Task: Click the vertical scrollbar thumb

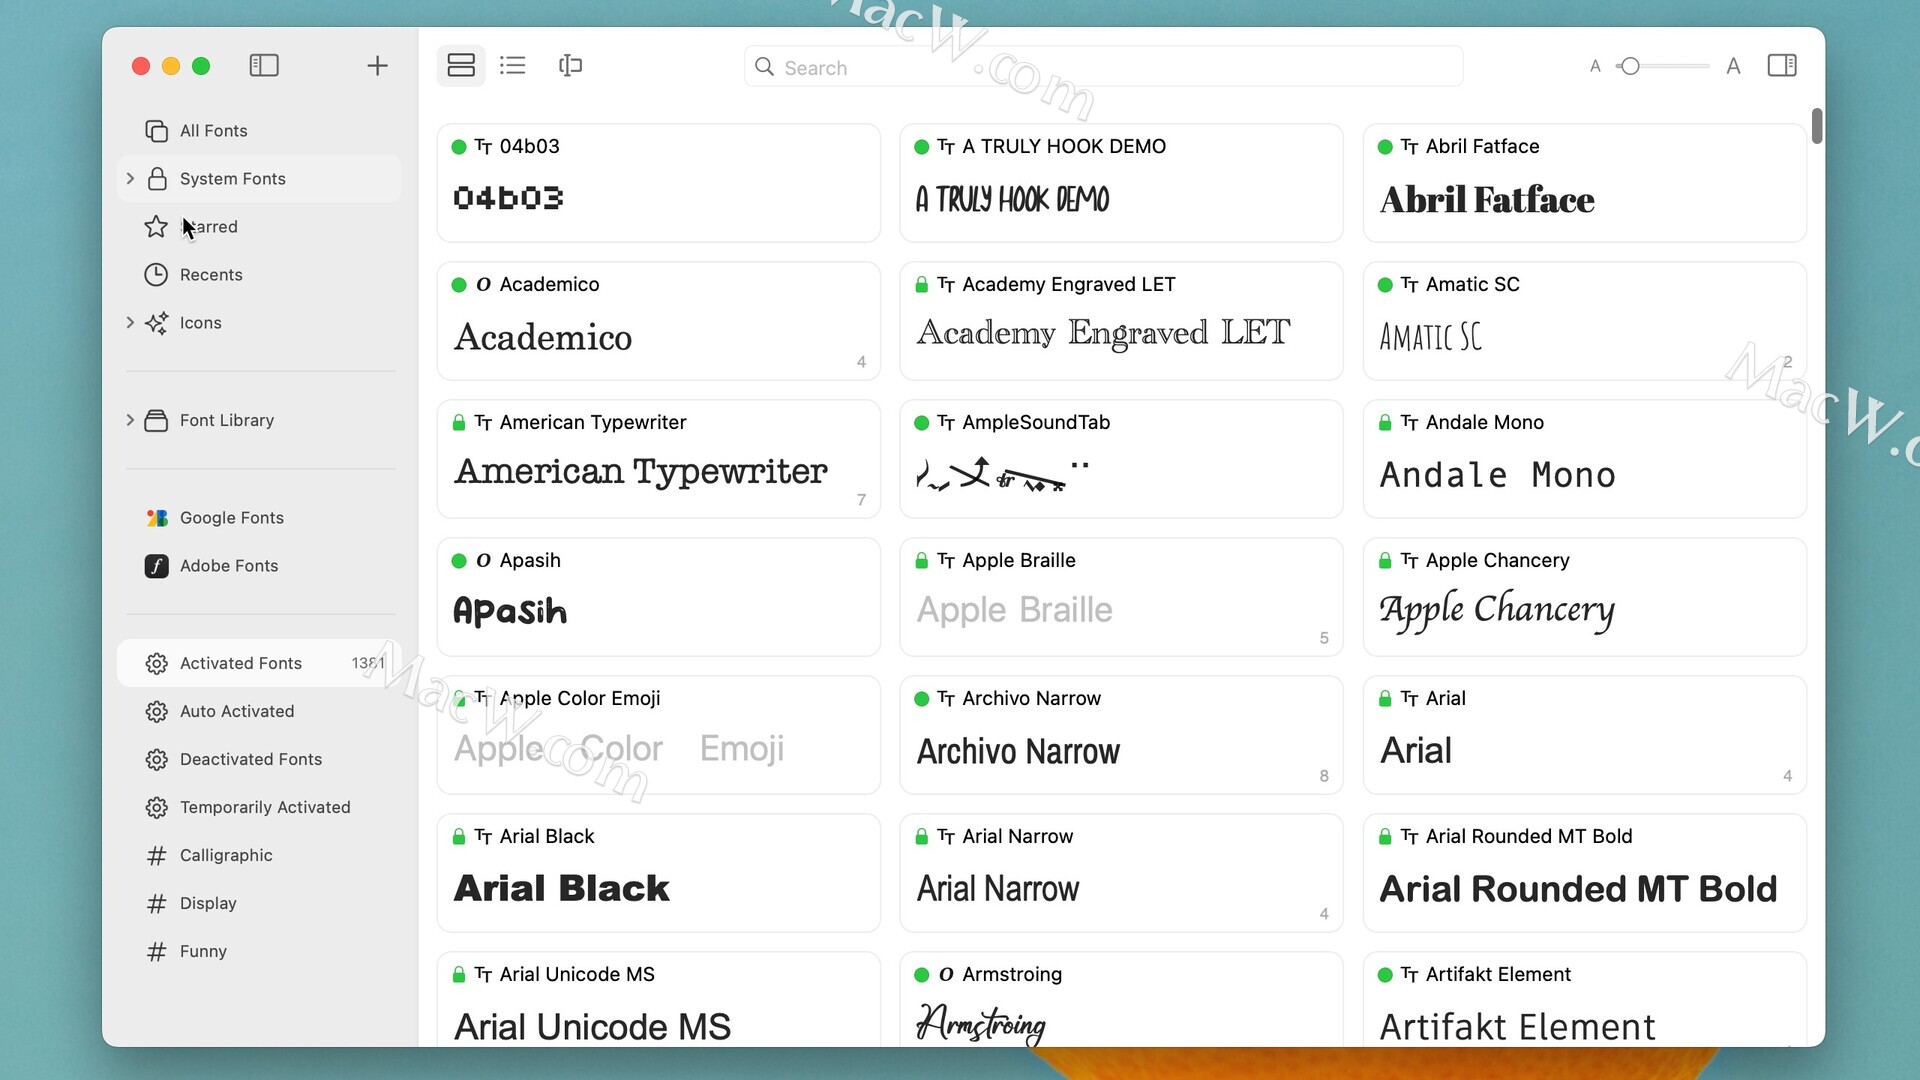Action: 1817,126
